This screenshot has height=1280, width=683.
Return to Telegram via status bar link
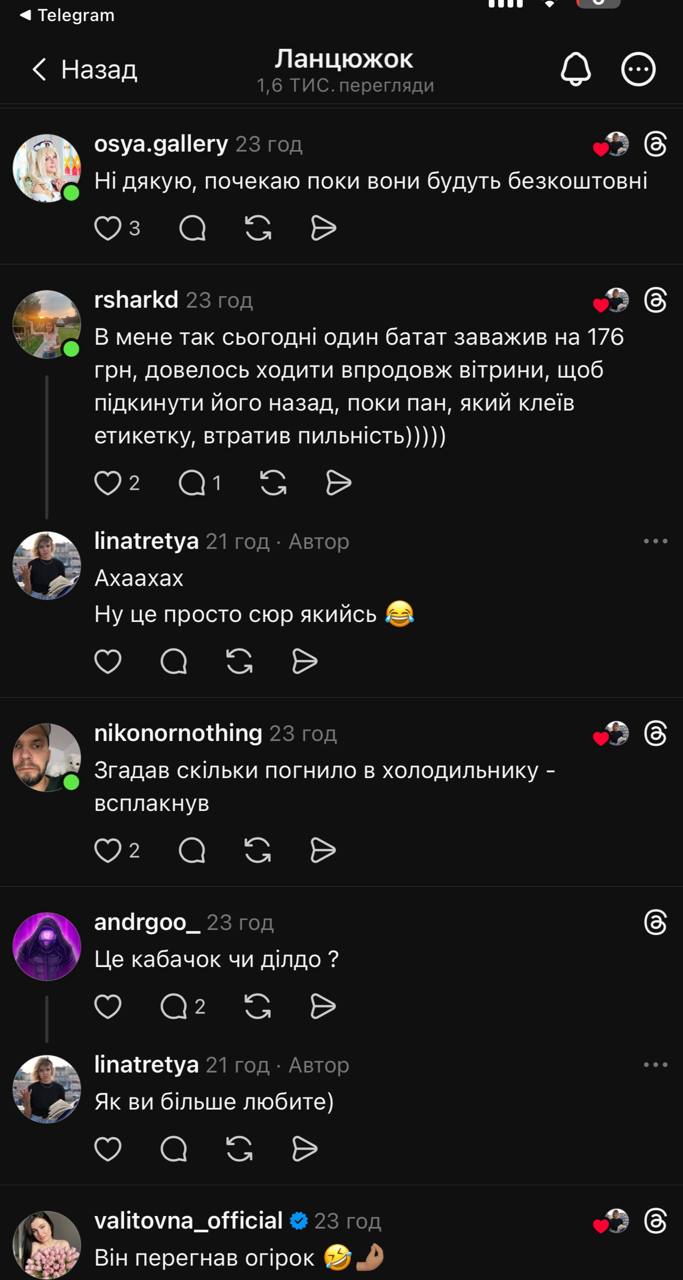66,15
